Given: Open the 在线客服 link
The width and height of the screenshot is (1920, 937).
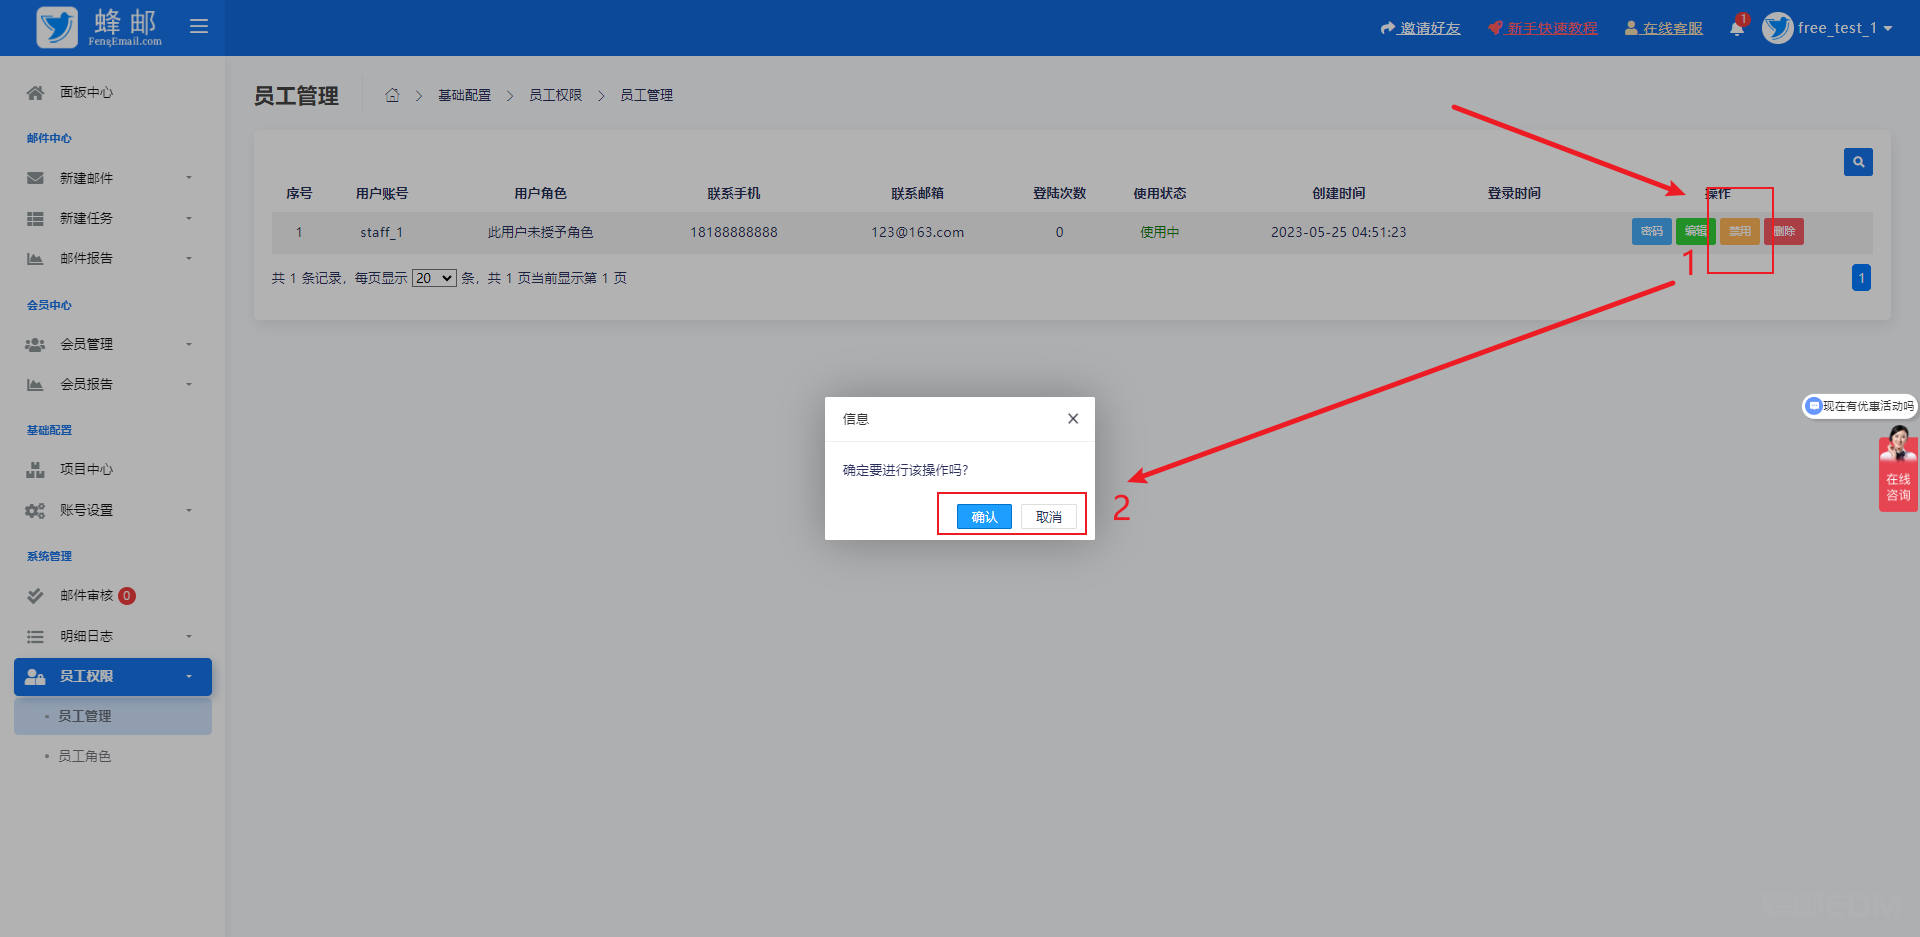Looking at the screenshot, I should point(1664,28).
